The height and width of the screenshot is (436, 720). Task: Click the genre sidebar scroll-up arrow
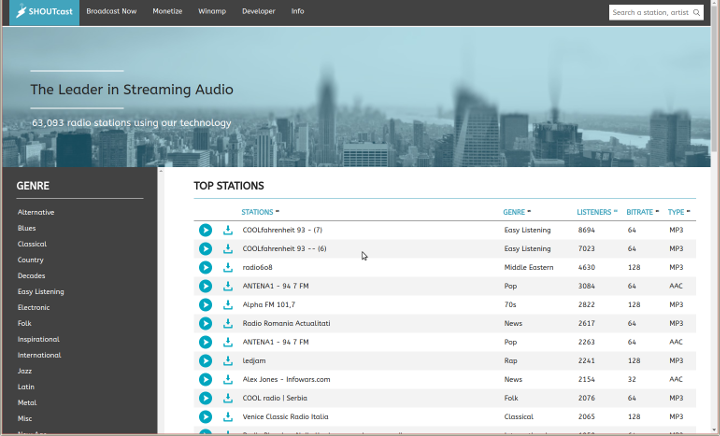coord(161,171)
